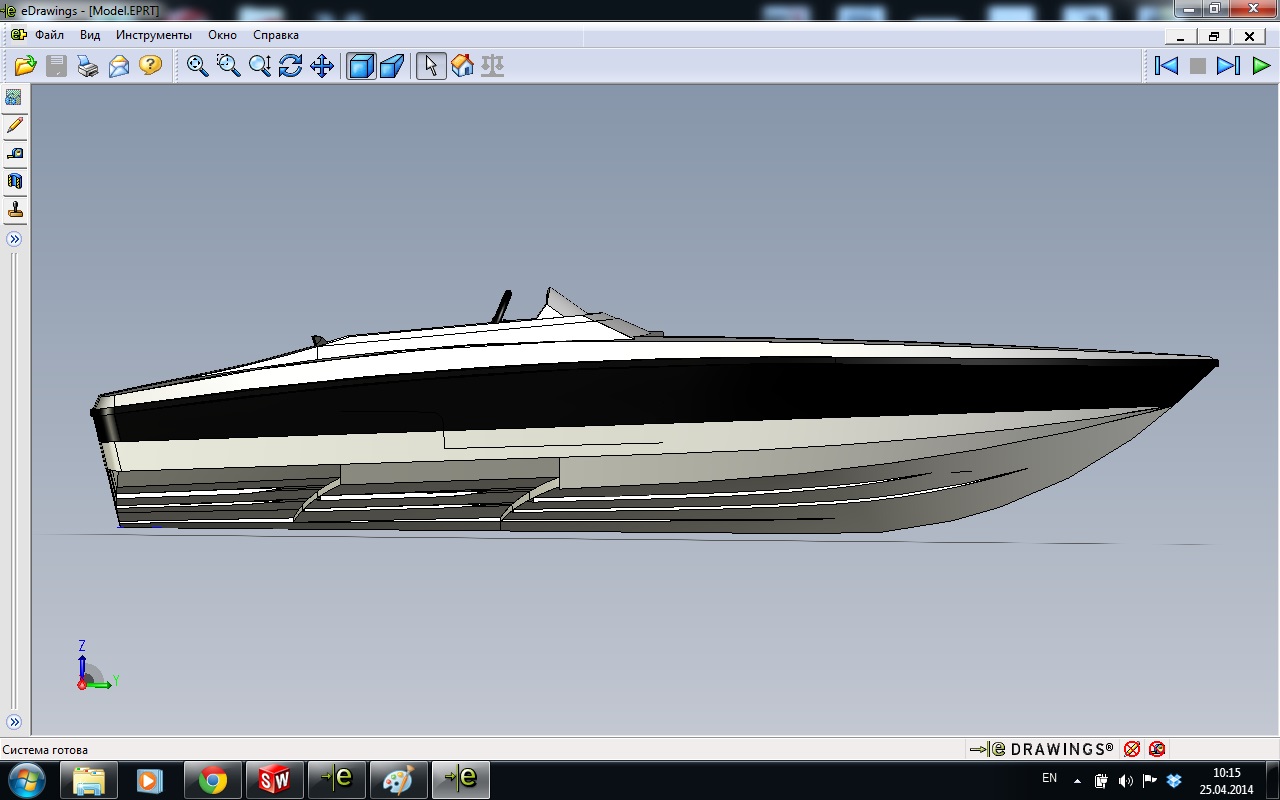Open the Stamps tool in sidebar

(x=15, y=210)
